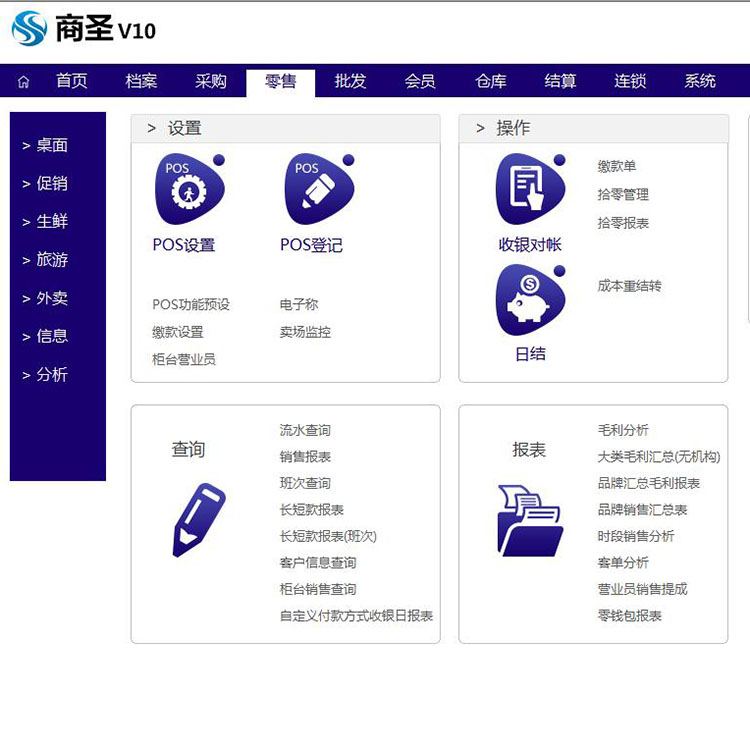
Task: Collapse the 操作 panel header
Action: pyautogui.click(x=594, y=128)
